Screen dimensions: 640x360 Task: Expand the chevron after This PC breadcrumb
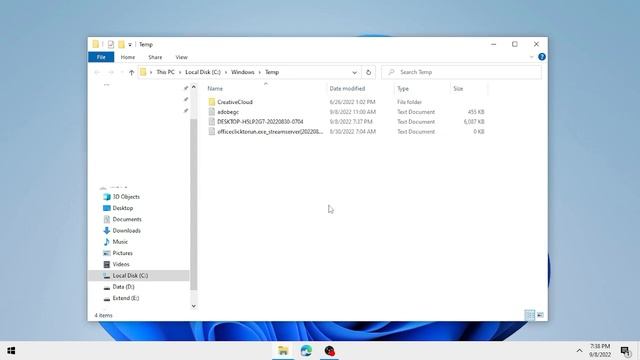pos(180,72)
